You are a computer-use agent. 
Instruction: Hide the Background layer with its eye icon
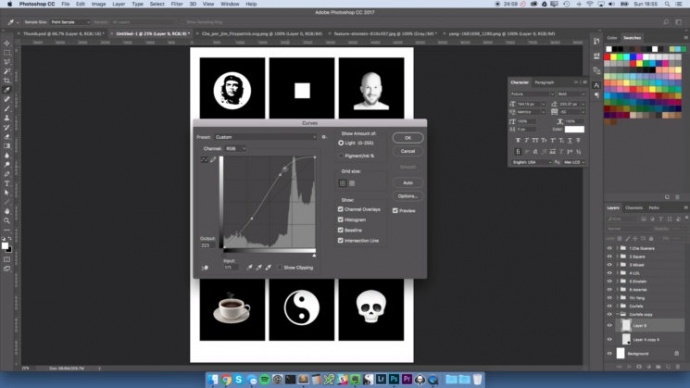609,353
